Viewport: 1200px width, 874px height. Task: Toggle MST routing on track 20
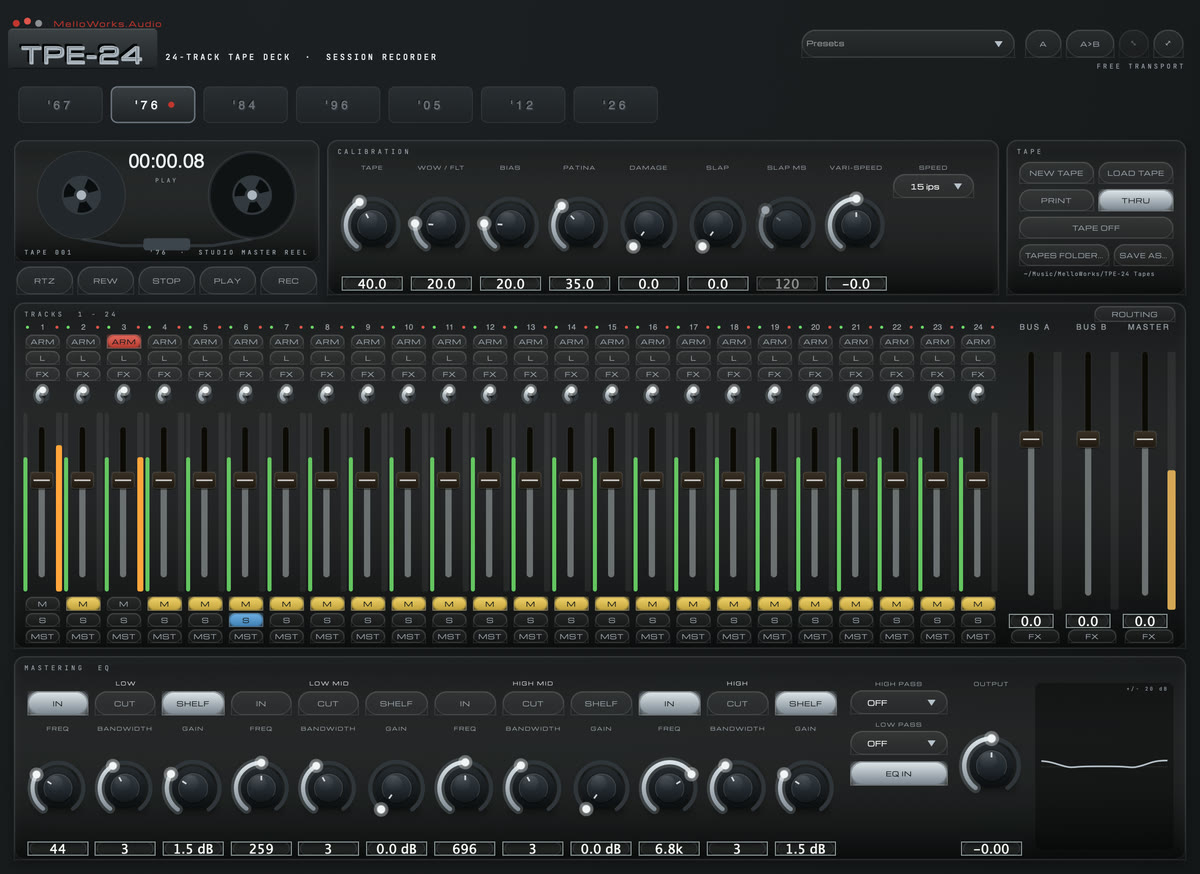(816, 636)
